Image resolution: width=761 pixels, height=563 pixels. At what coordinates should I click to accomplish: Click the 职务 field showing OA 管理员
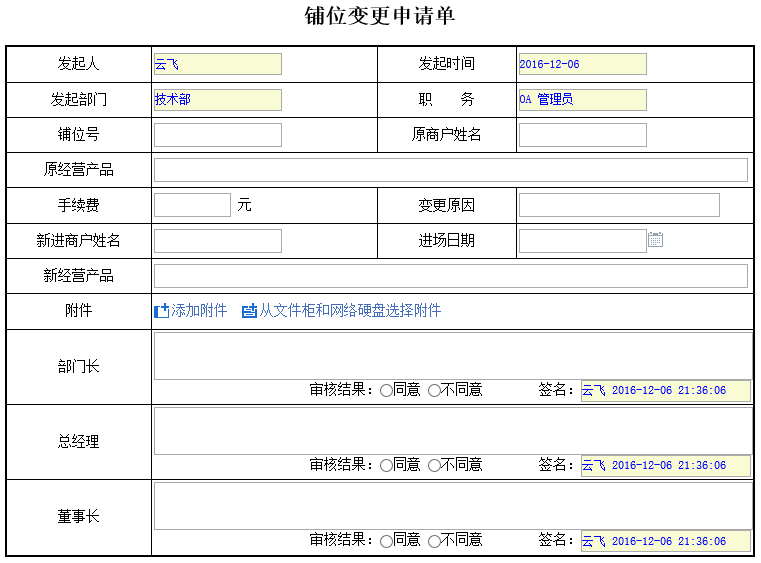583,99
